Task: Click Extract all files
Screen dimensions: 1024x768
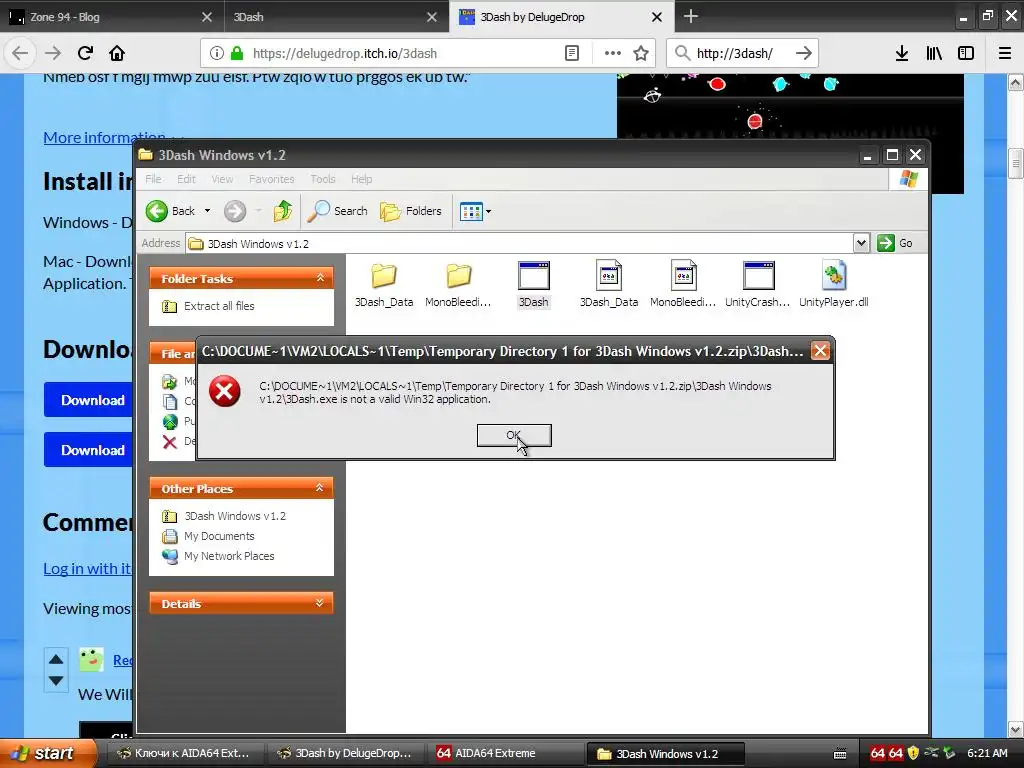Action: tap(219, 306)
